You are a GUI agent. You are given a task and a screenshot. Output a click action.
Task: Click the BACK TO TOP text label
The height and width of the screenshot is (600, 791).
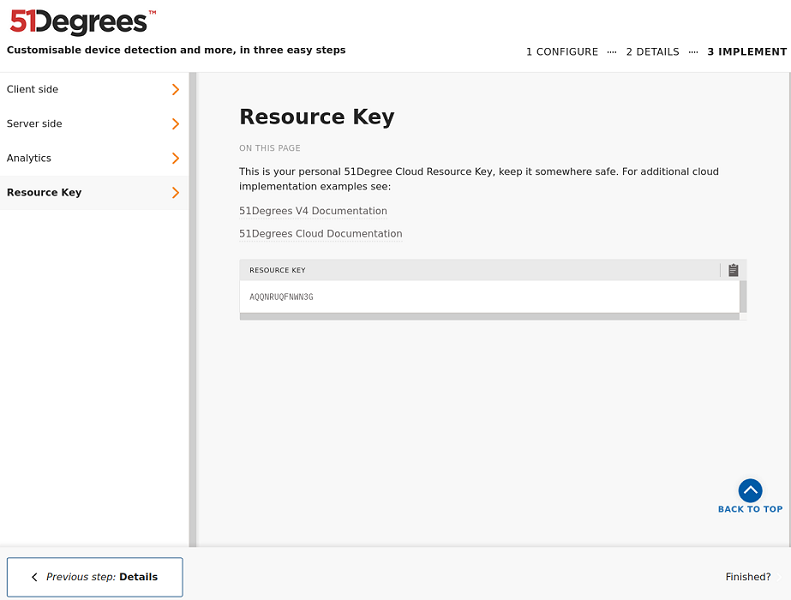click(750, 510)
